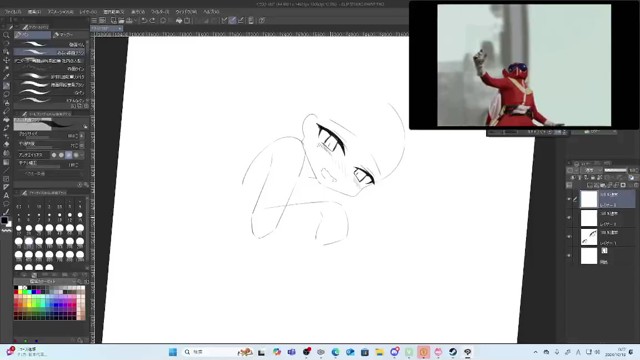Screen dimensions: 640x360
Task: Click the Redo icon in command bar
Action: [152, 20]
